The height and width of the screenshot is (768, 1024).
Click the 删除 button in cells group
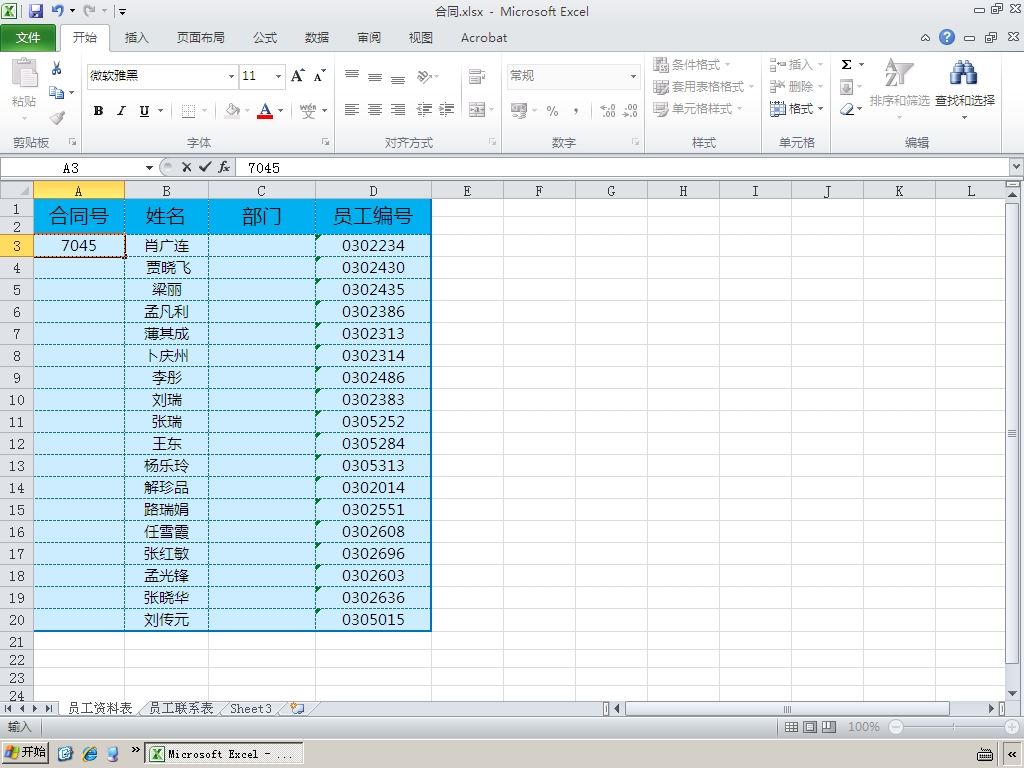pyautogui.click(x=797, y=86)
